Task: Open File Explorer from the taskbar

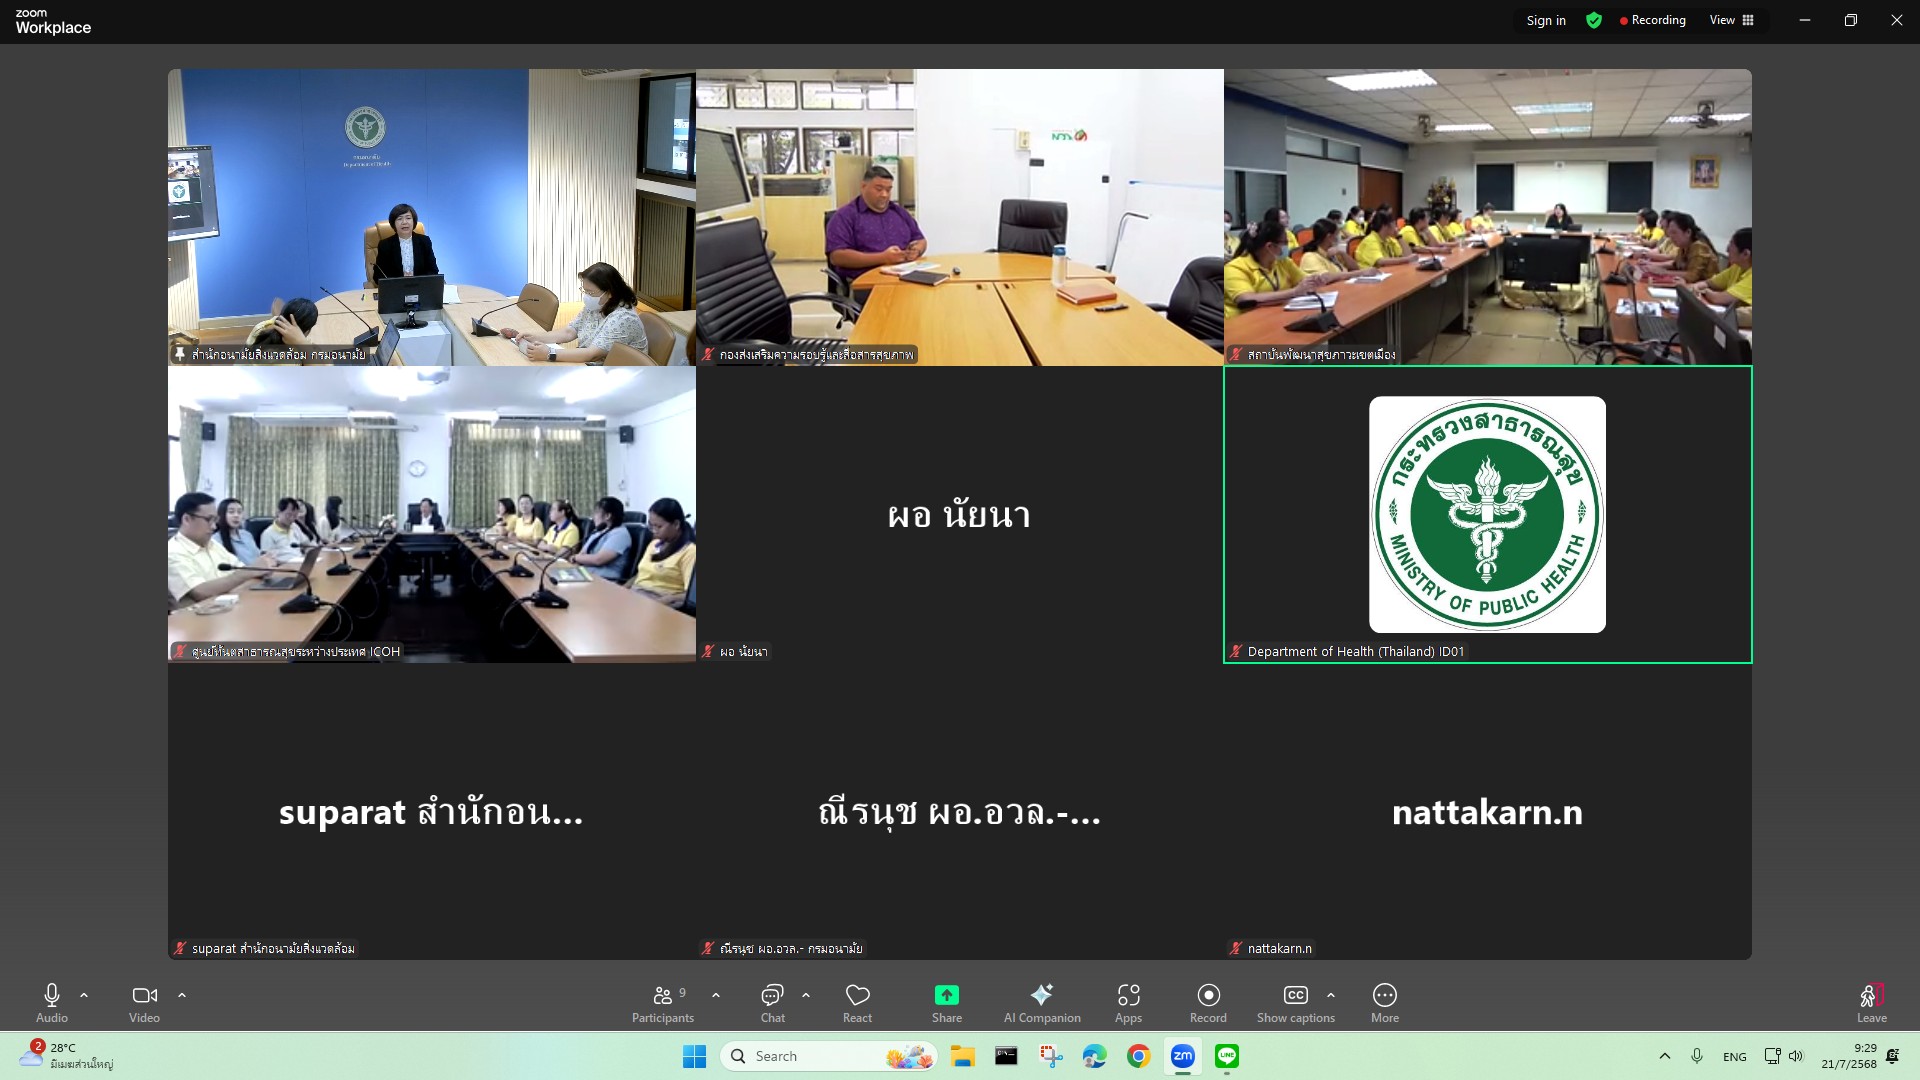Action: coord(962,1056)
